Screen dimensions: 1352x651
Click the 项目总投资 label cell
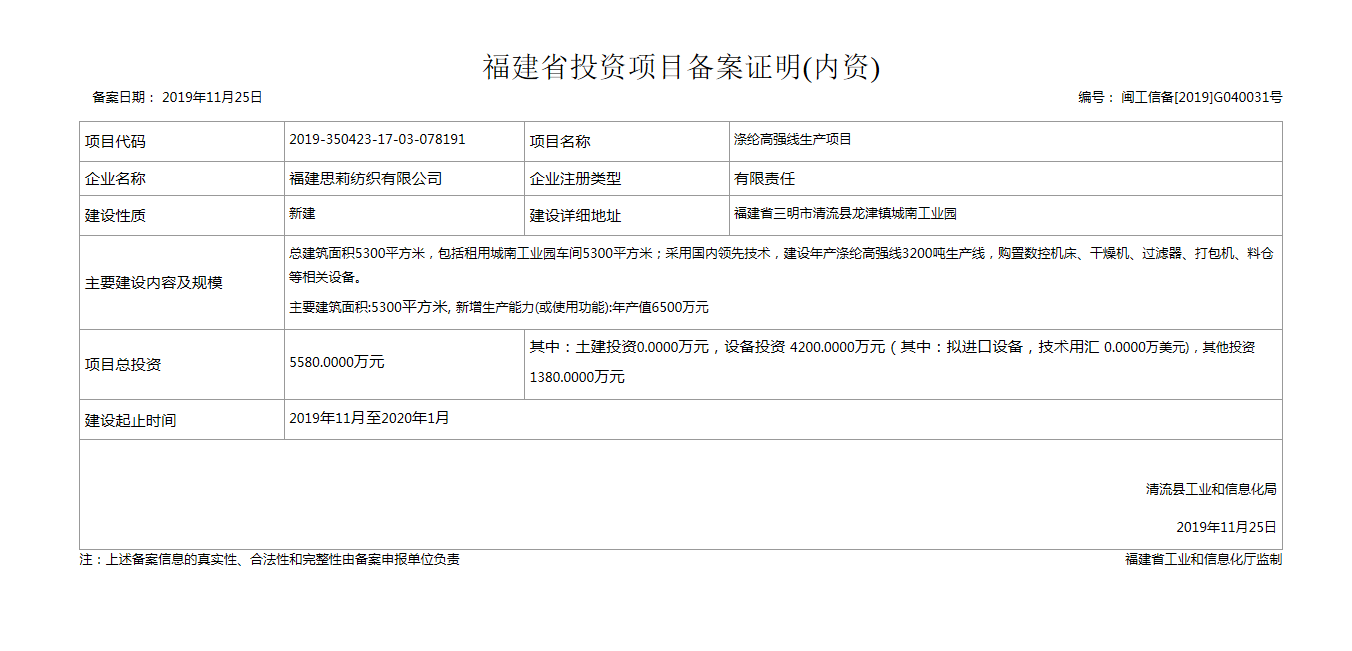(x=182, y=365)
